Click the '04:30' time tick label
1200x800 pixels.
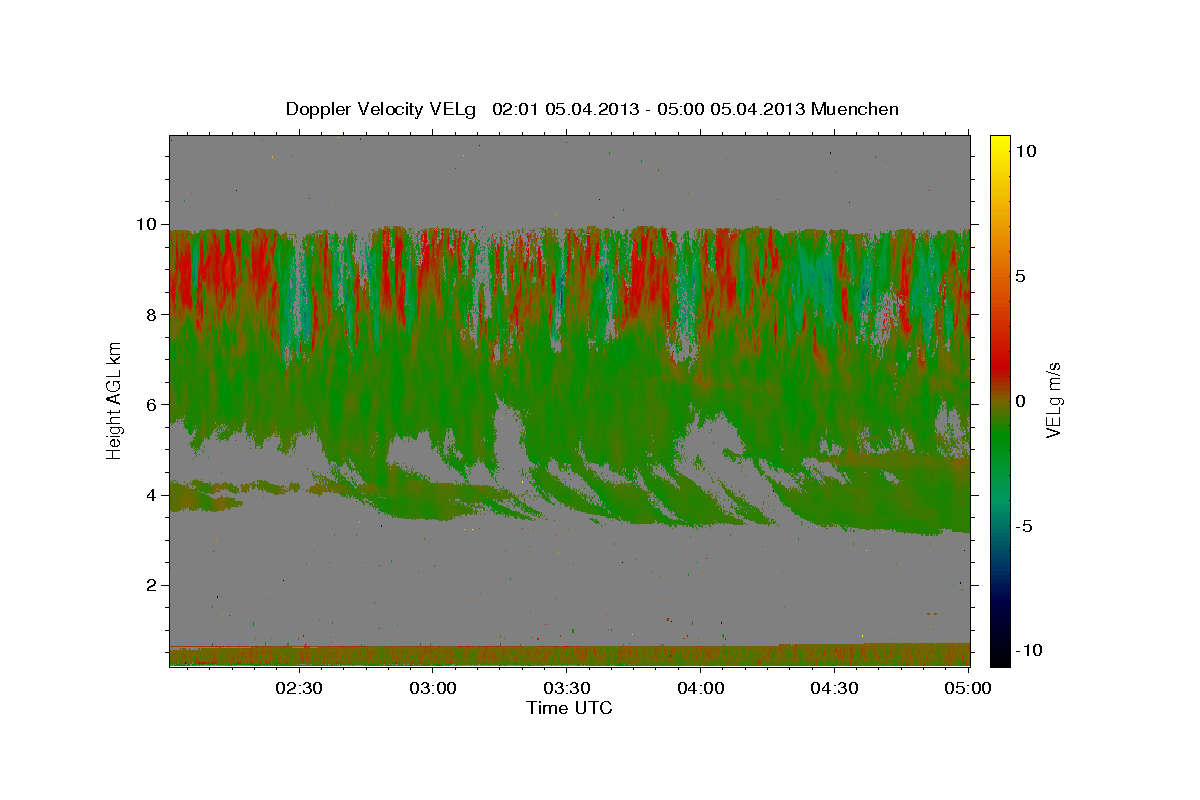pos(834,688)
